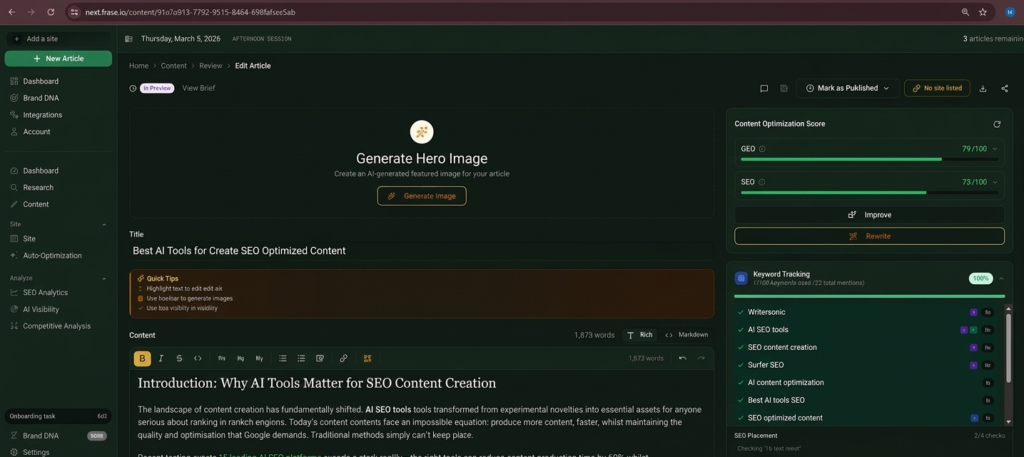This screenshot has width=1024, height=457.
Task: Click the SEO score progress bar
Action: (x=869, y=193)
